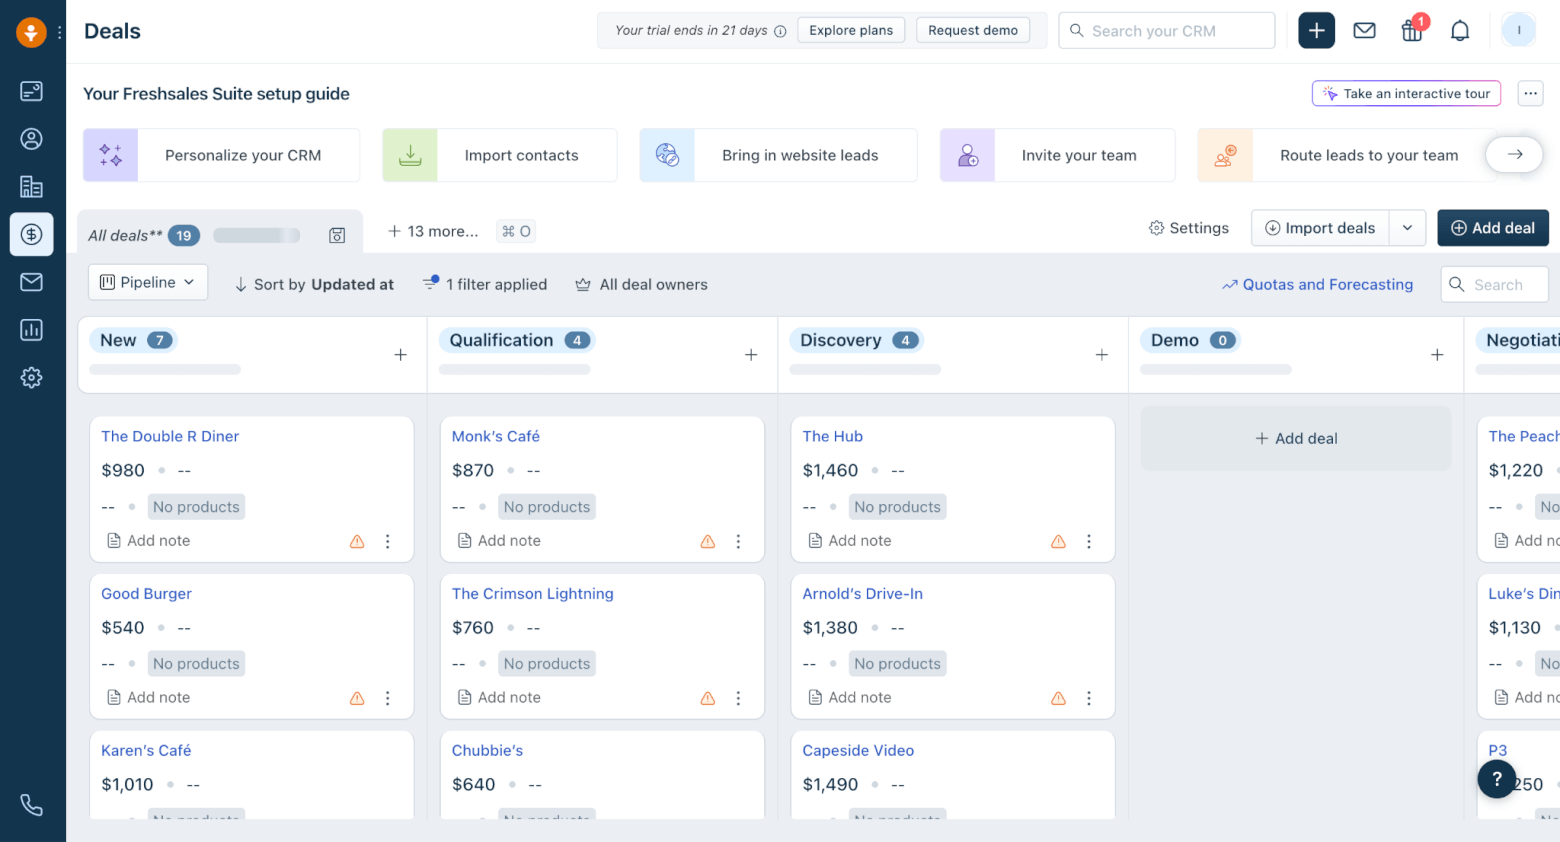The image size is (1560, 842).
Task: Open the user profile avatar
Action: 1518,31
